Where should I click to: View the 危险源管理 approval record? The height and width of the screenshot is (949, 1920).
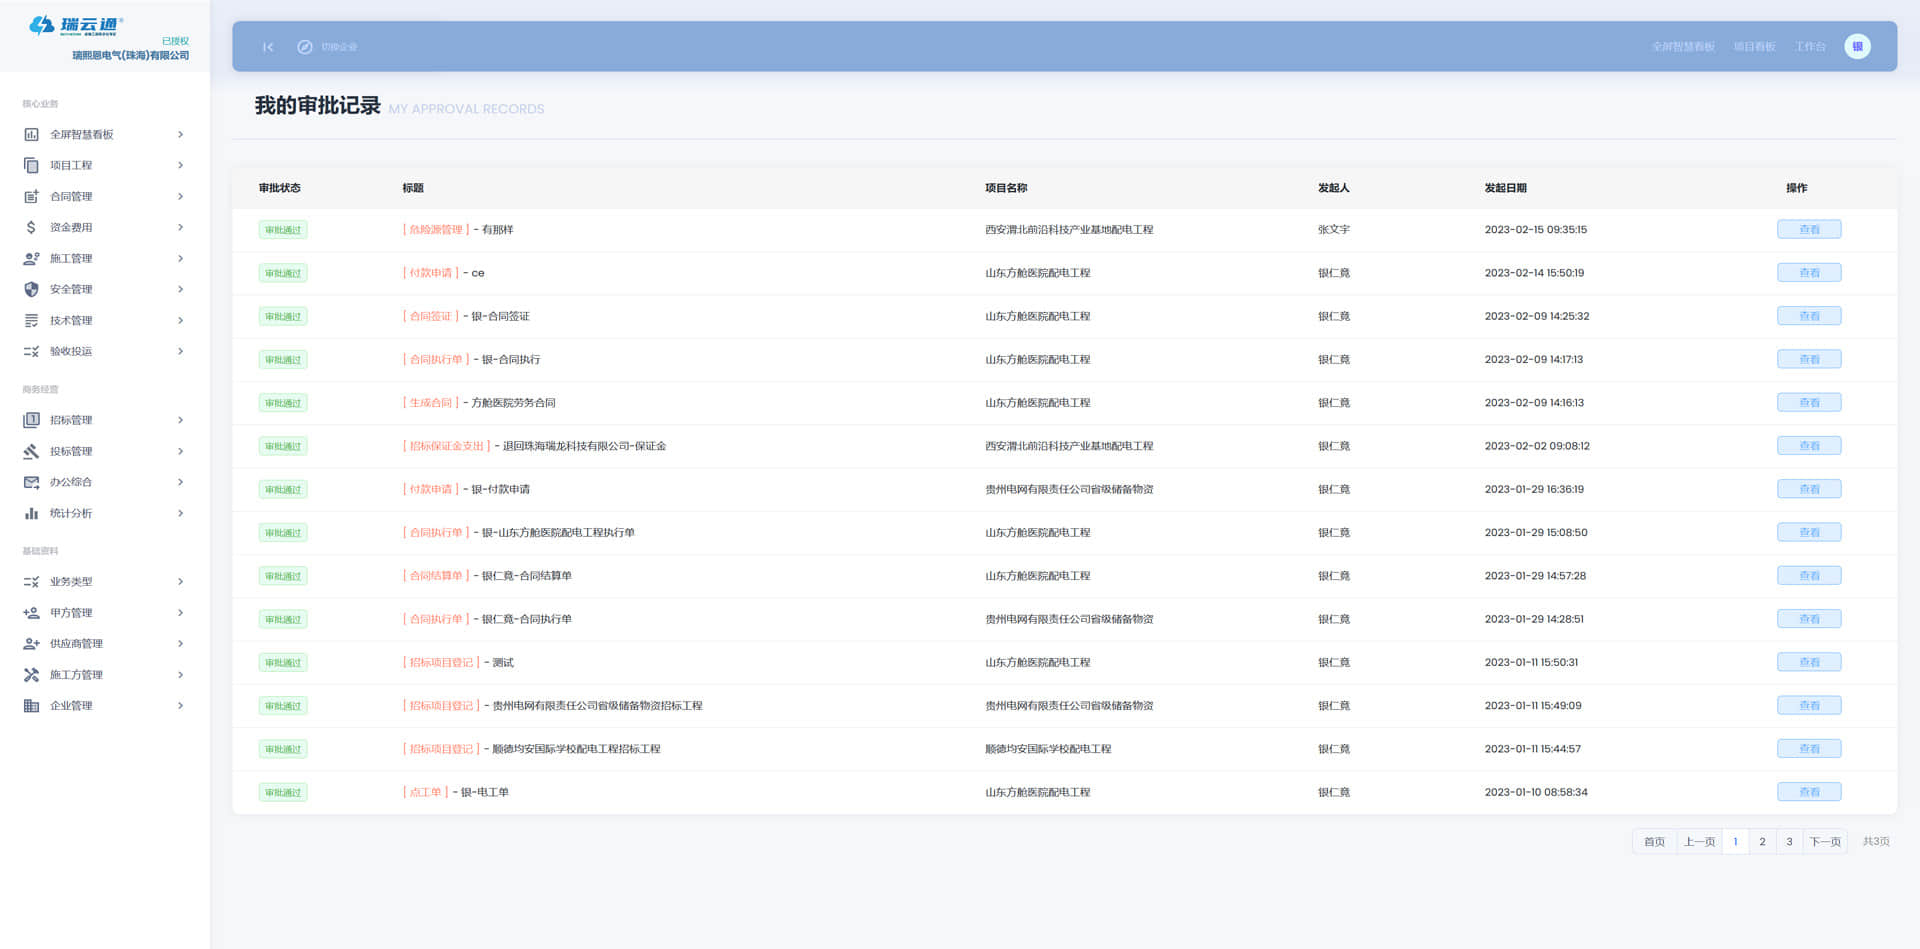coord(1808,230)
